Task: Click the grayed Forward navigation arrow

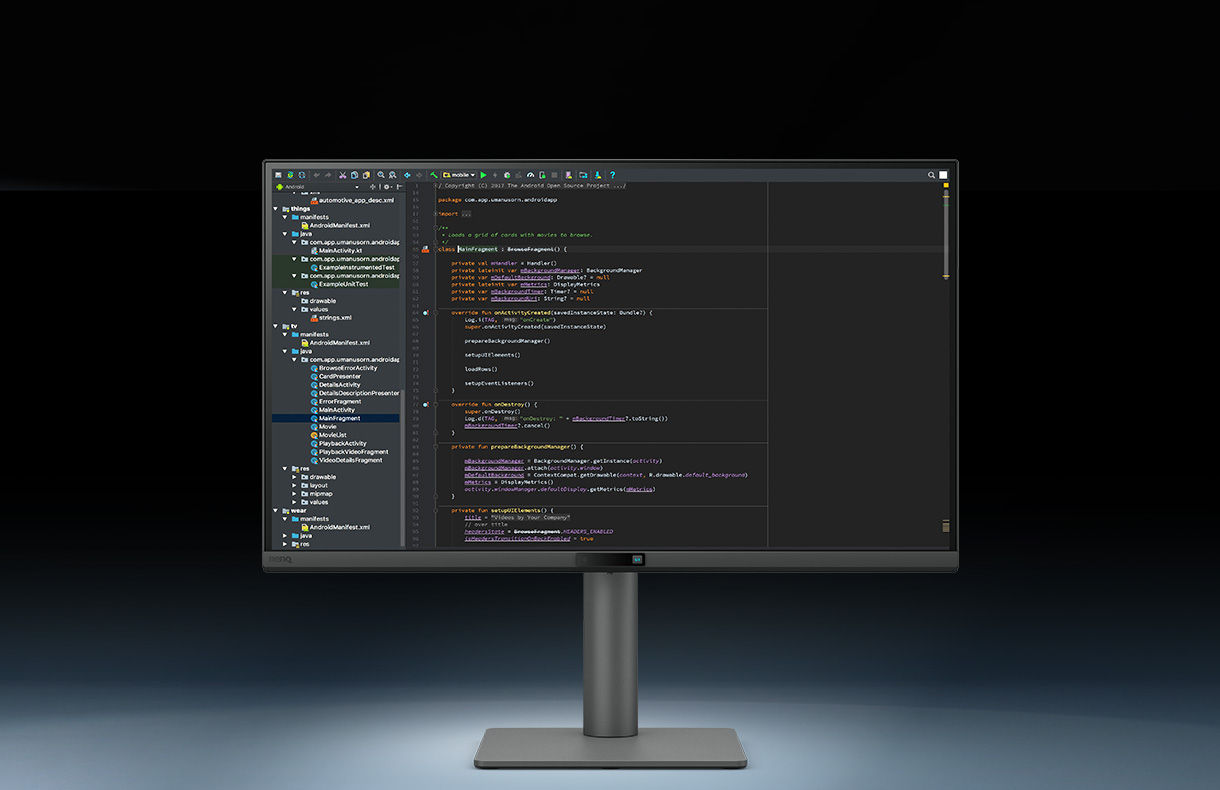Action: tap(419, 175)
